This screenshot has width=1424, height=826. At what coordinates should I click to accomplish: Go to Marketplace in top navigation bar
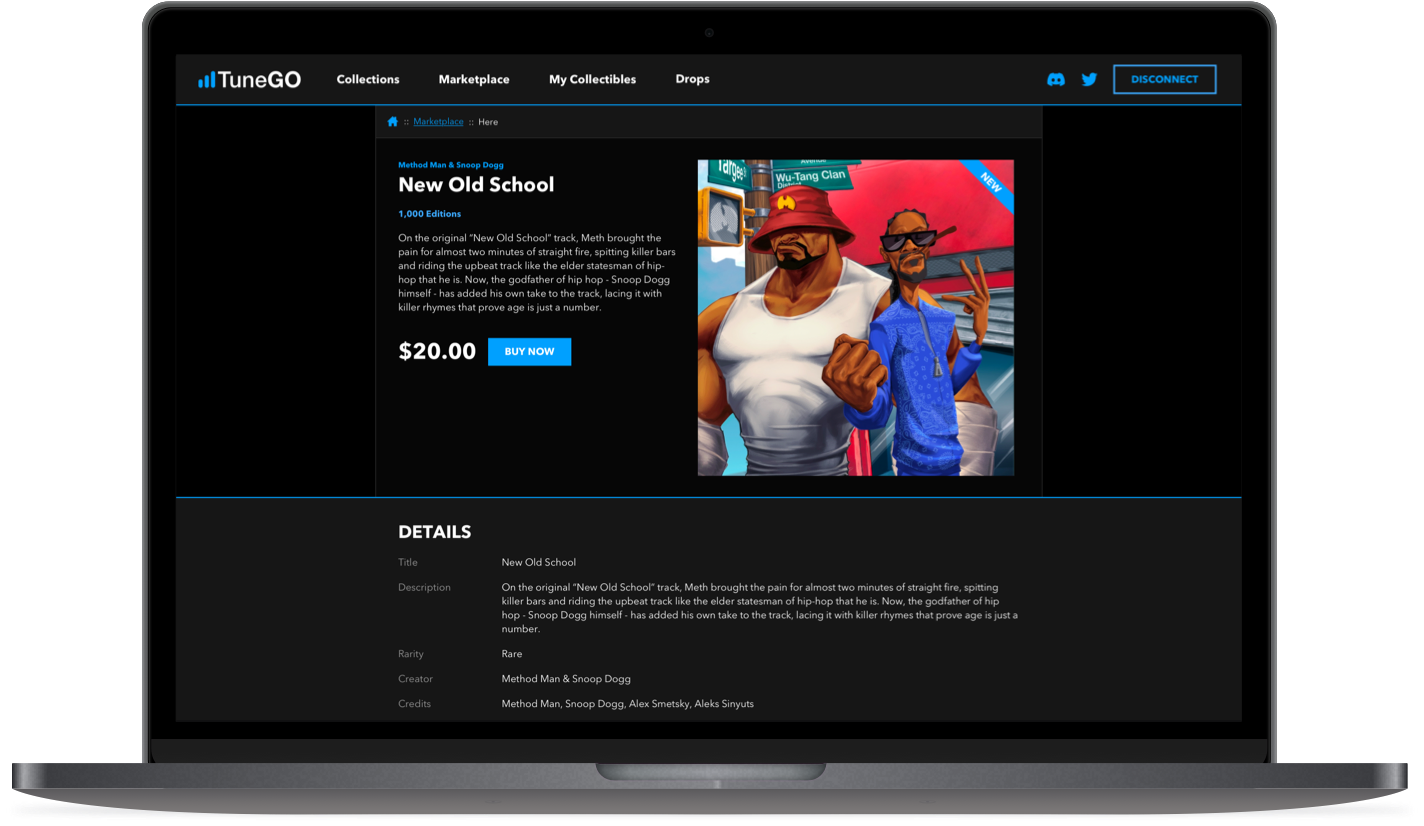(x=474, y=80)
